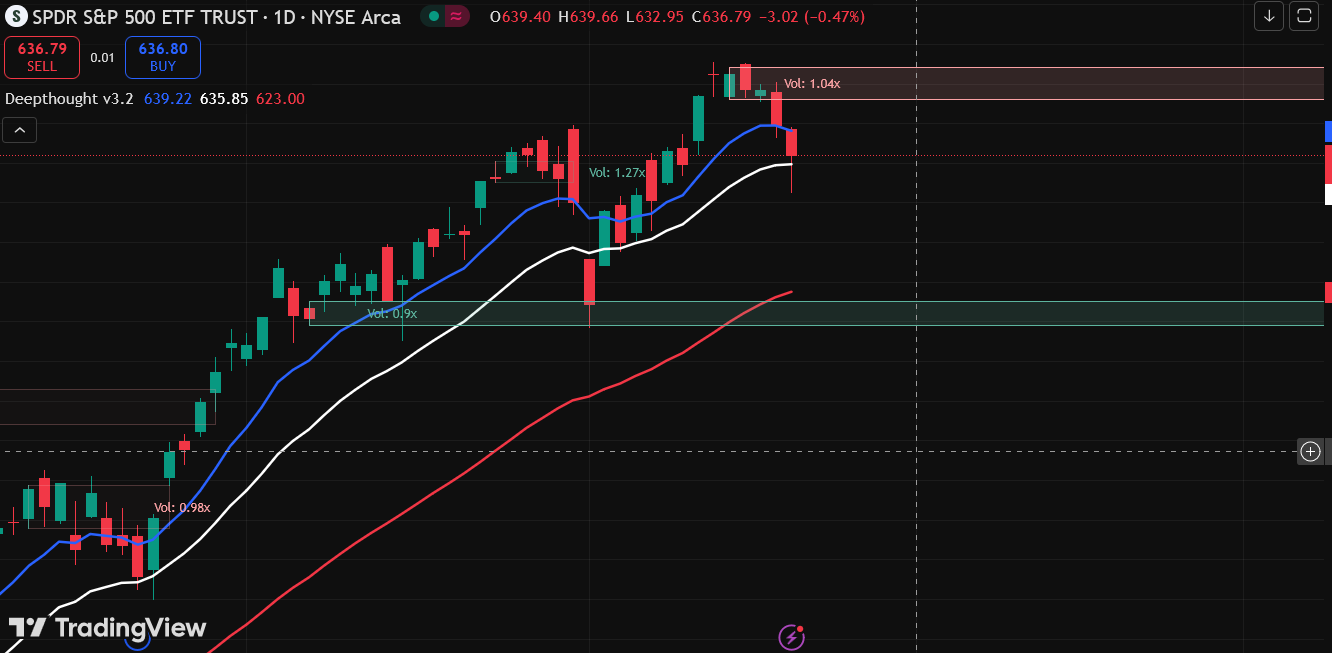Click the H639.66 high price value
Image resolution: width=1332 pixels, height=653 pixels.
point(589,17)
